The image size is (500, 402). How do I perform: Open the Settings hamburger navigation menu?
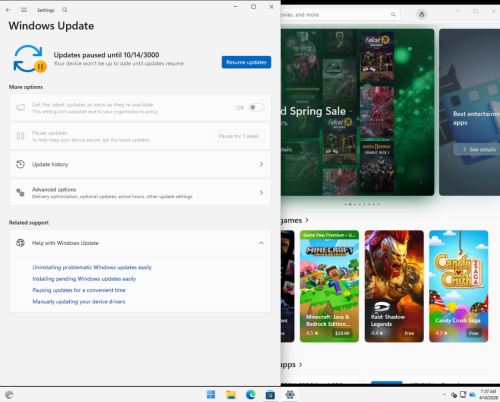point(24,10)
